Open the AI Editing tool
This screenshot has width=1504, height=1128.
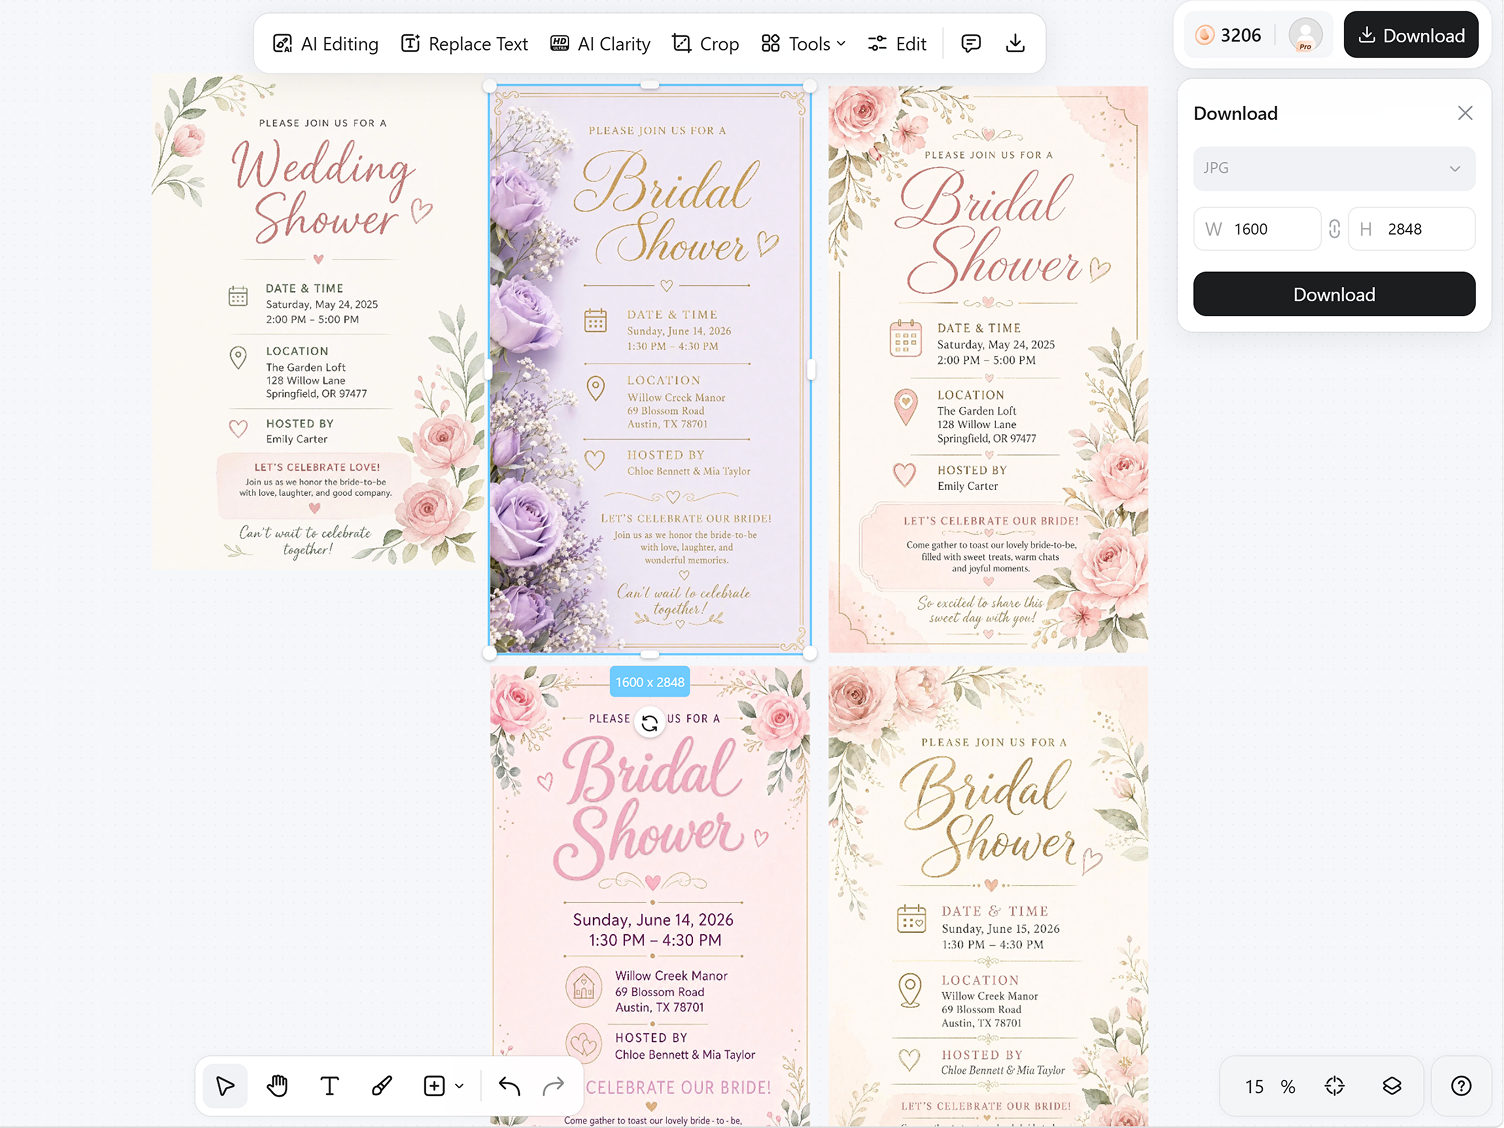(x=325, y=44)
